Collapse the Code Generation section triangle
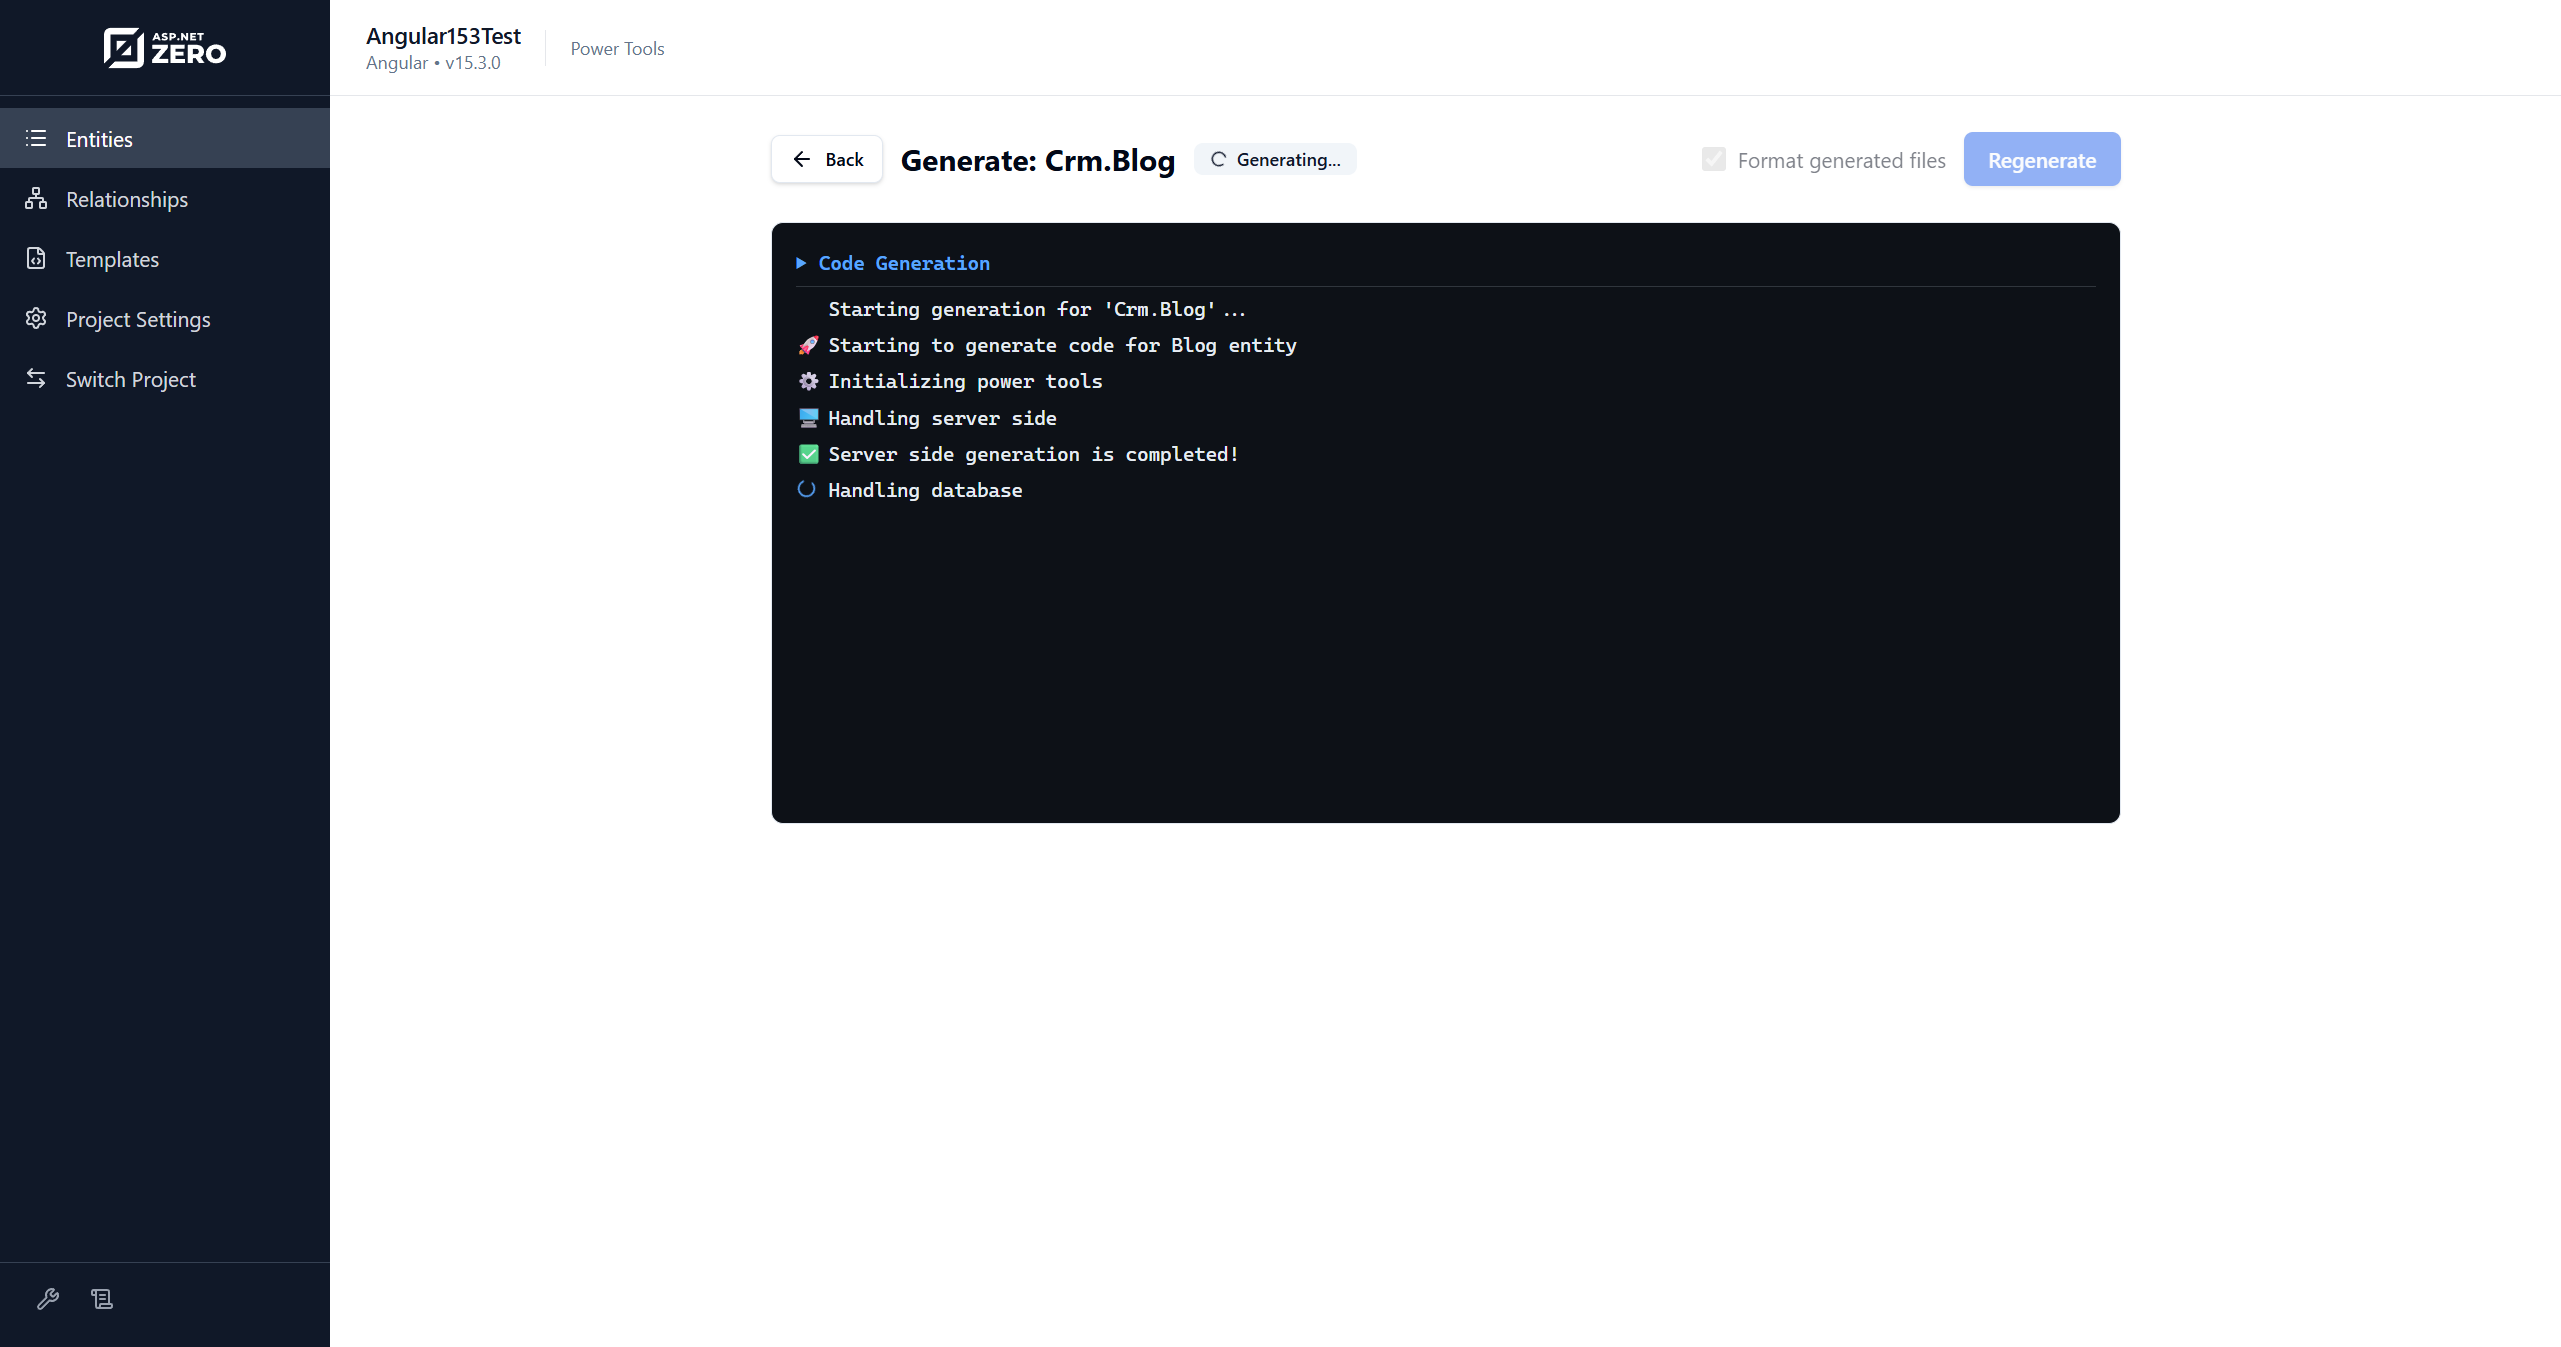The width and height of the screenshot is (2561, 1347). (x=801, y=263)
